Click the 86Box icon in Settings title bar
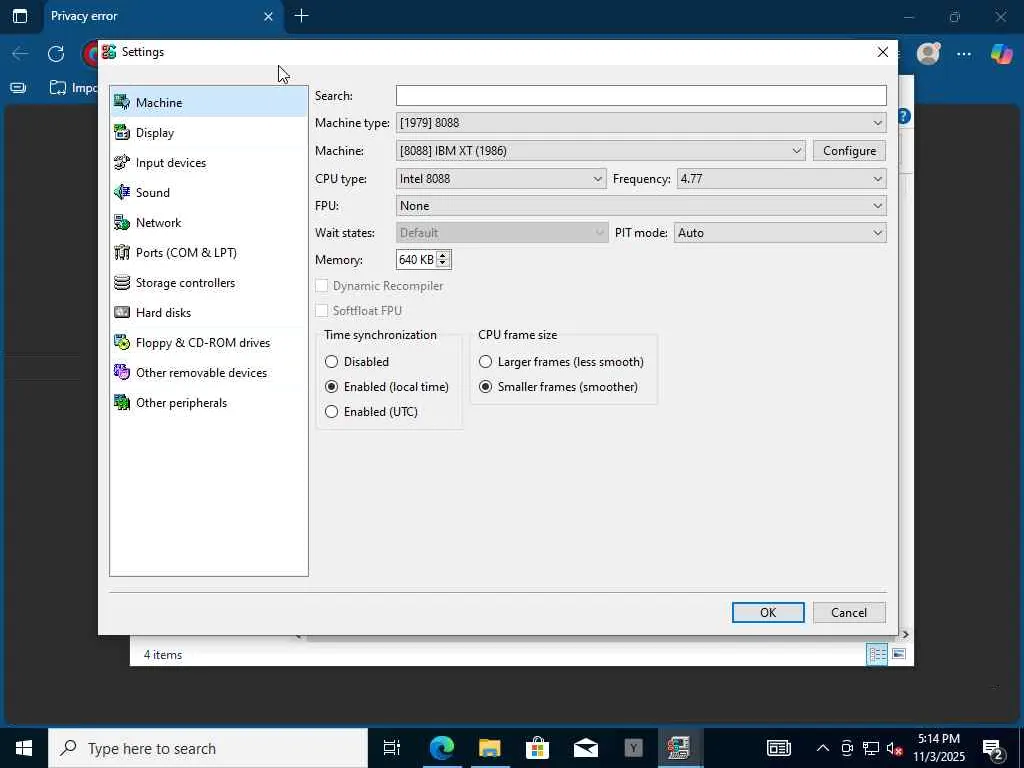 pos(109,52)
